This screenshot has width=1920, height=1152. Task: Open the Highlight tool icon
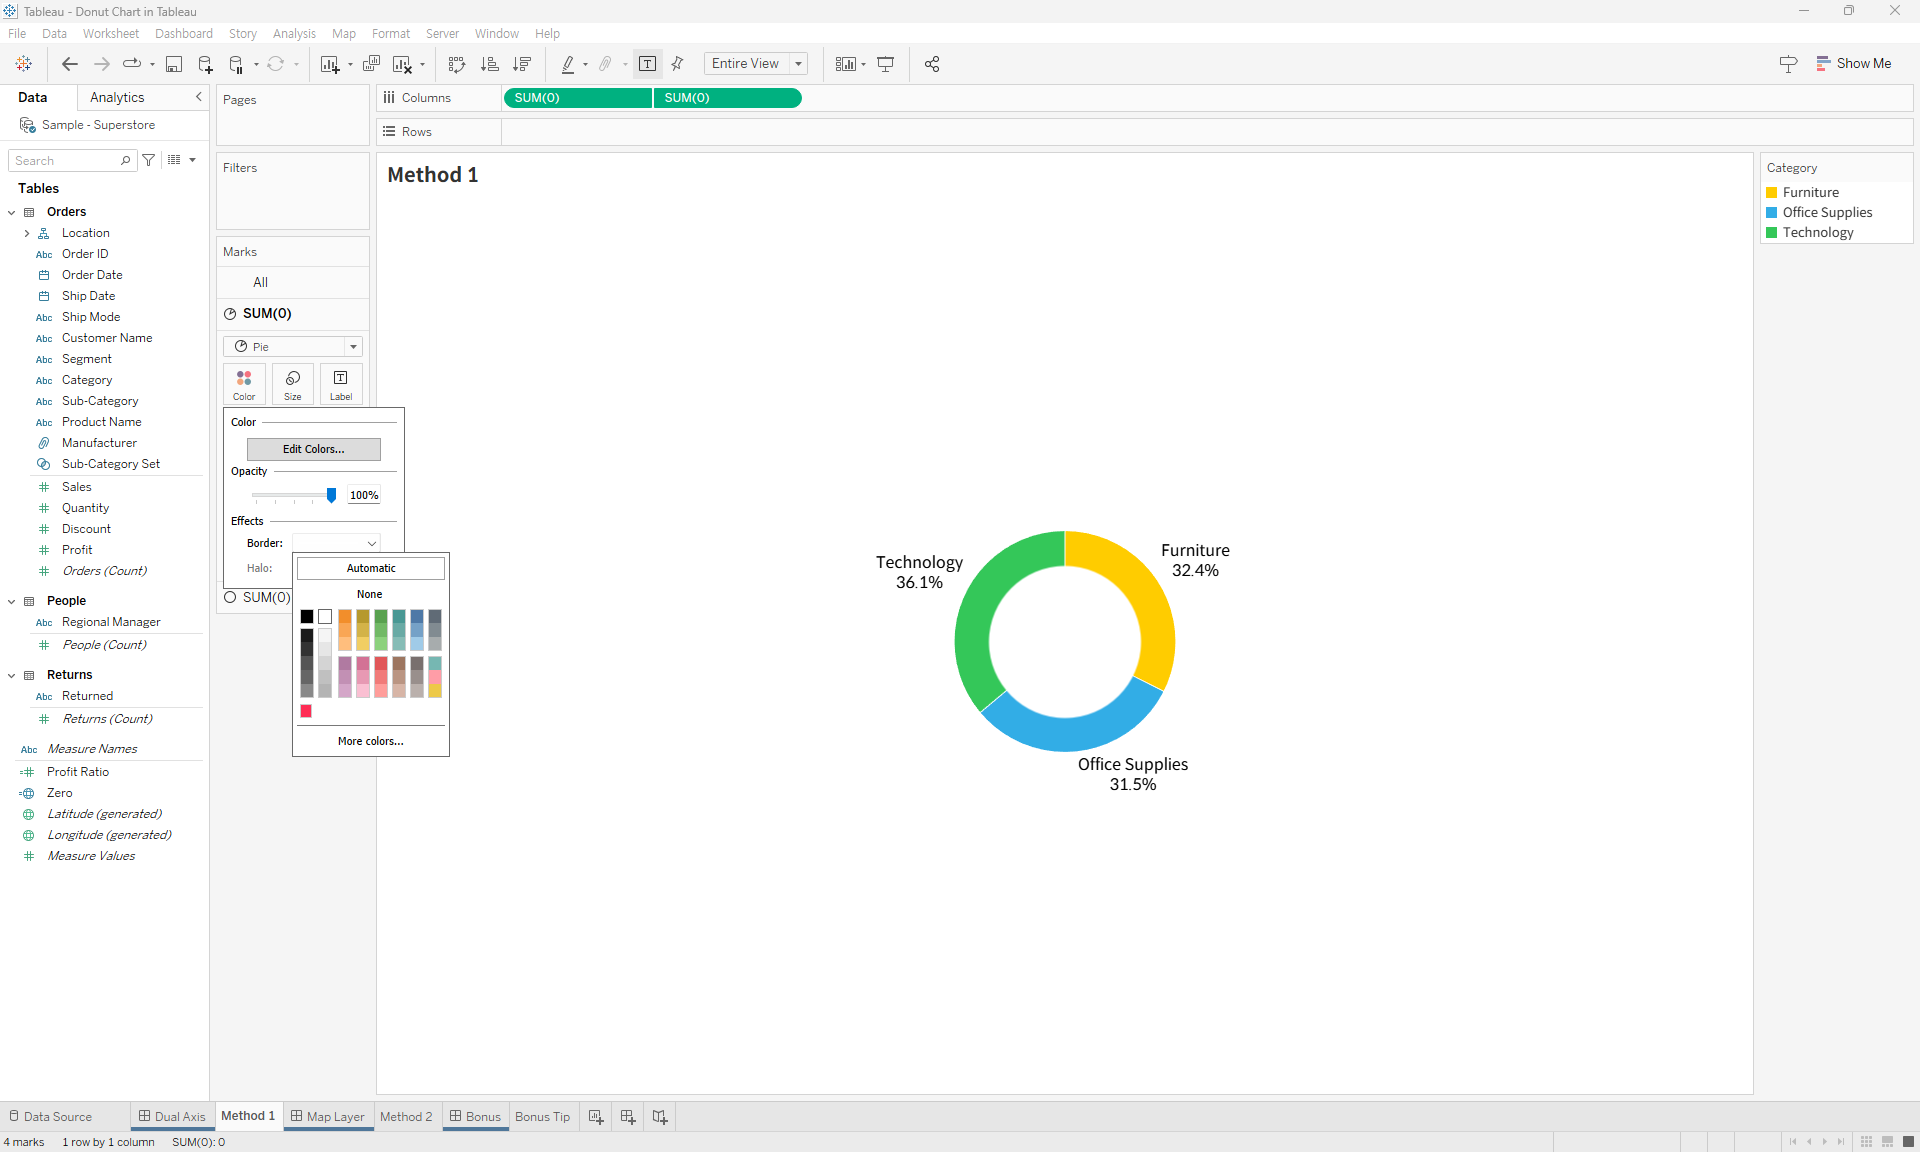568,63
